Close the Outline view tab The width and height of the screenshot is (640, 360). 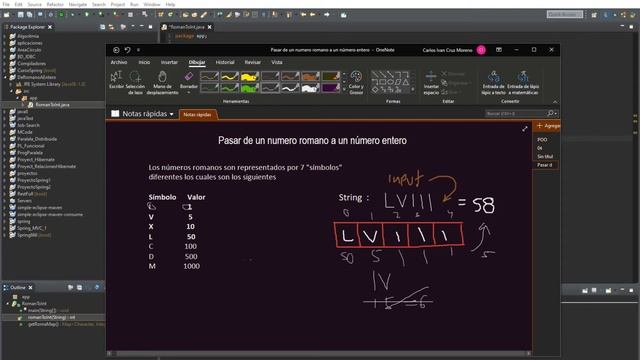[30, 287]
